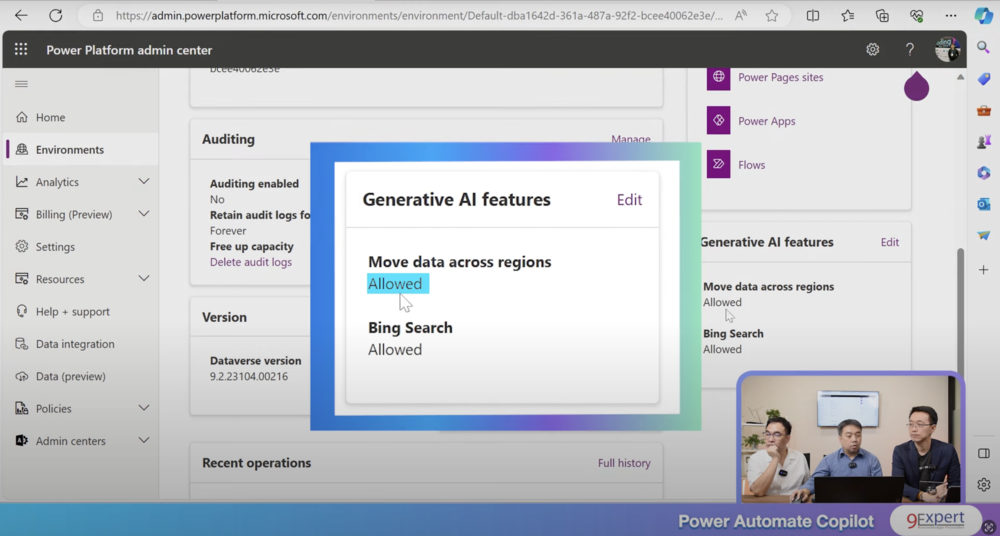1000x536 pixels.
Task: Click the Analytics chart icon
Action: tap(22, 182)
